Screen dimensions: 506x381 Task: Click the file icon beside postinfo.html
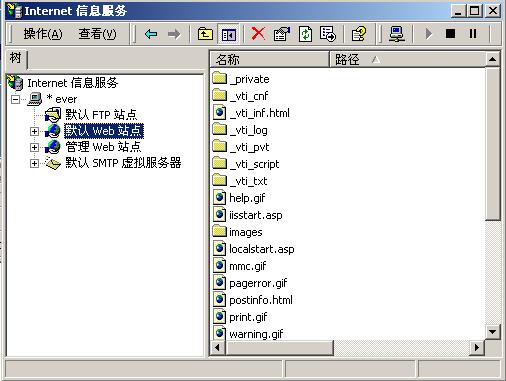[219, 299]
